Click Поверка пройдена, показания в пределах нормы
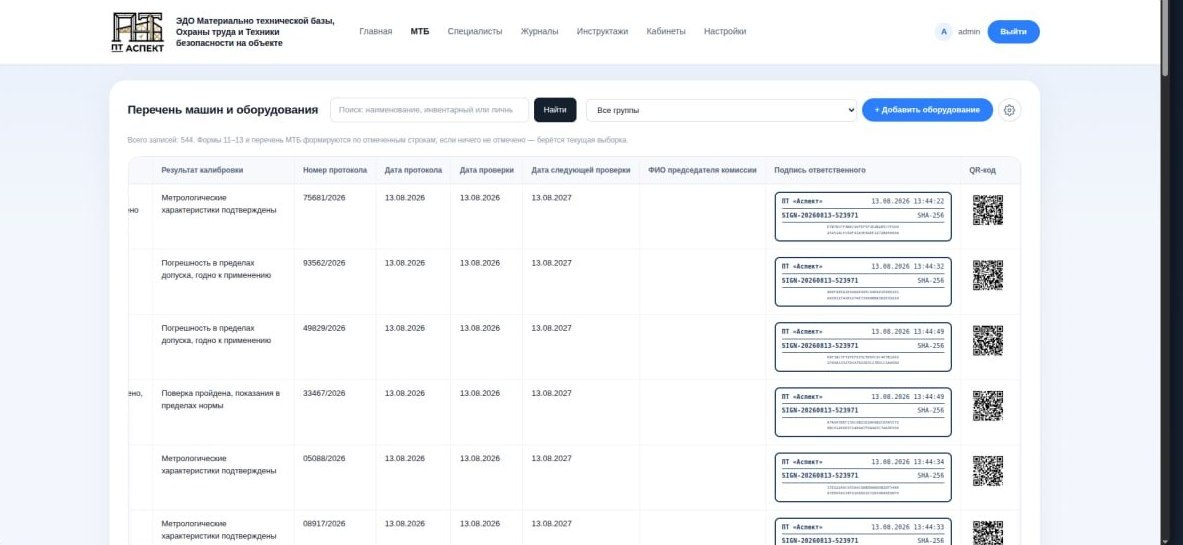 point(220,399)
